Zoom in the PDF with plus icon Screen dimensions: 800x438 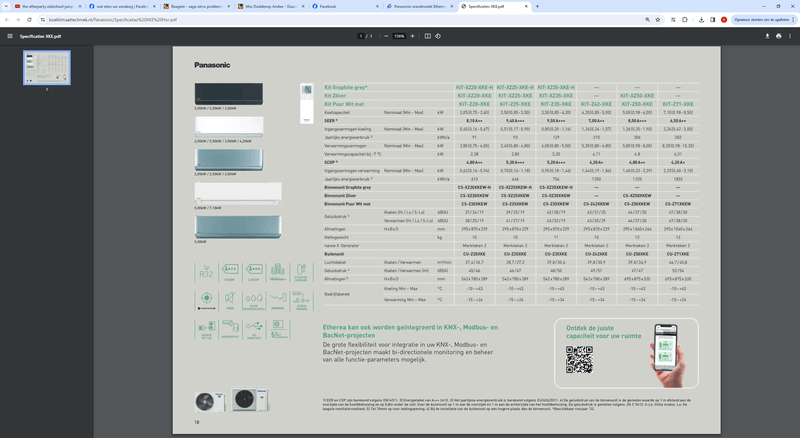tap(412, 36)
